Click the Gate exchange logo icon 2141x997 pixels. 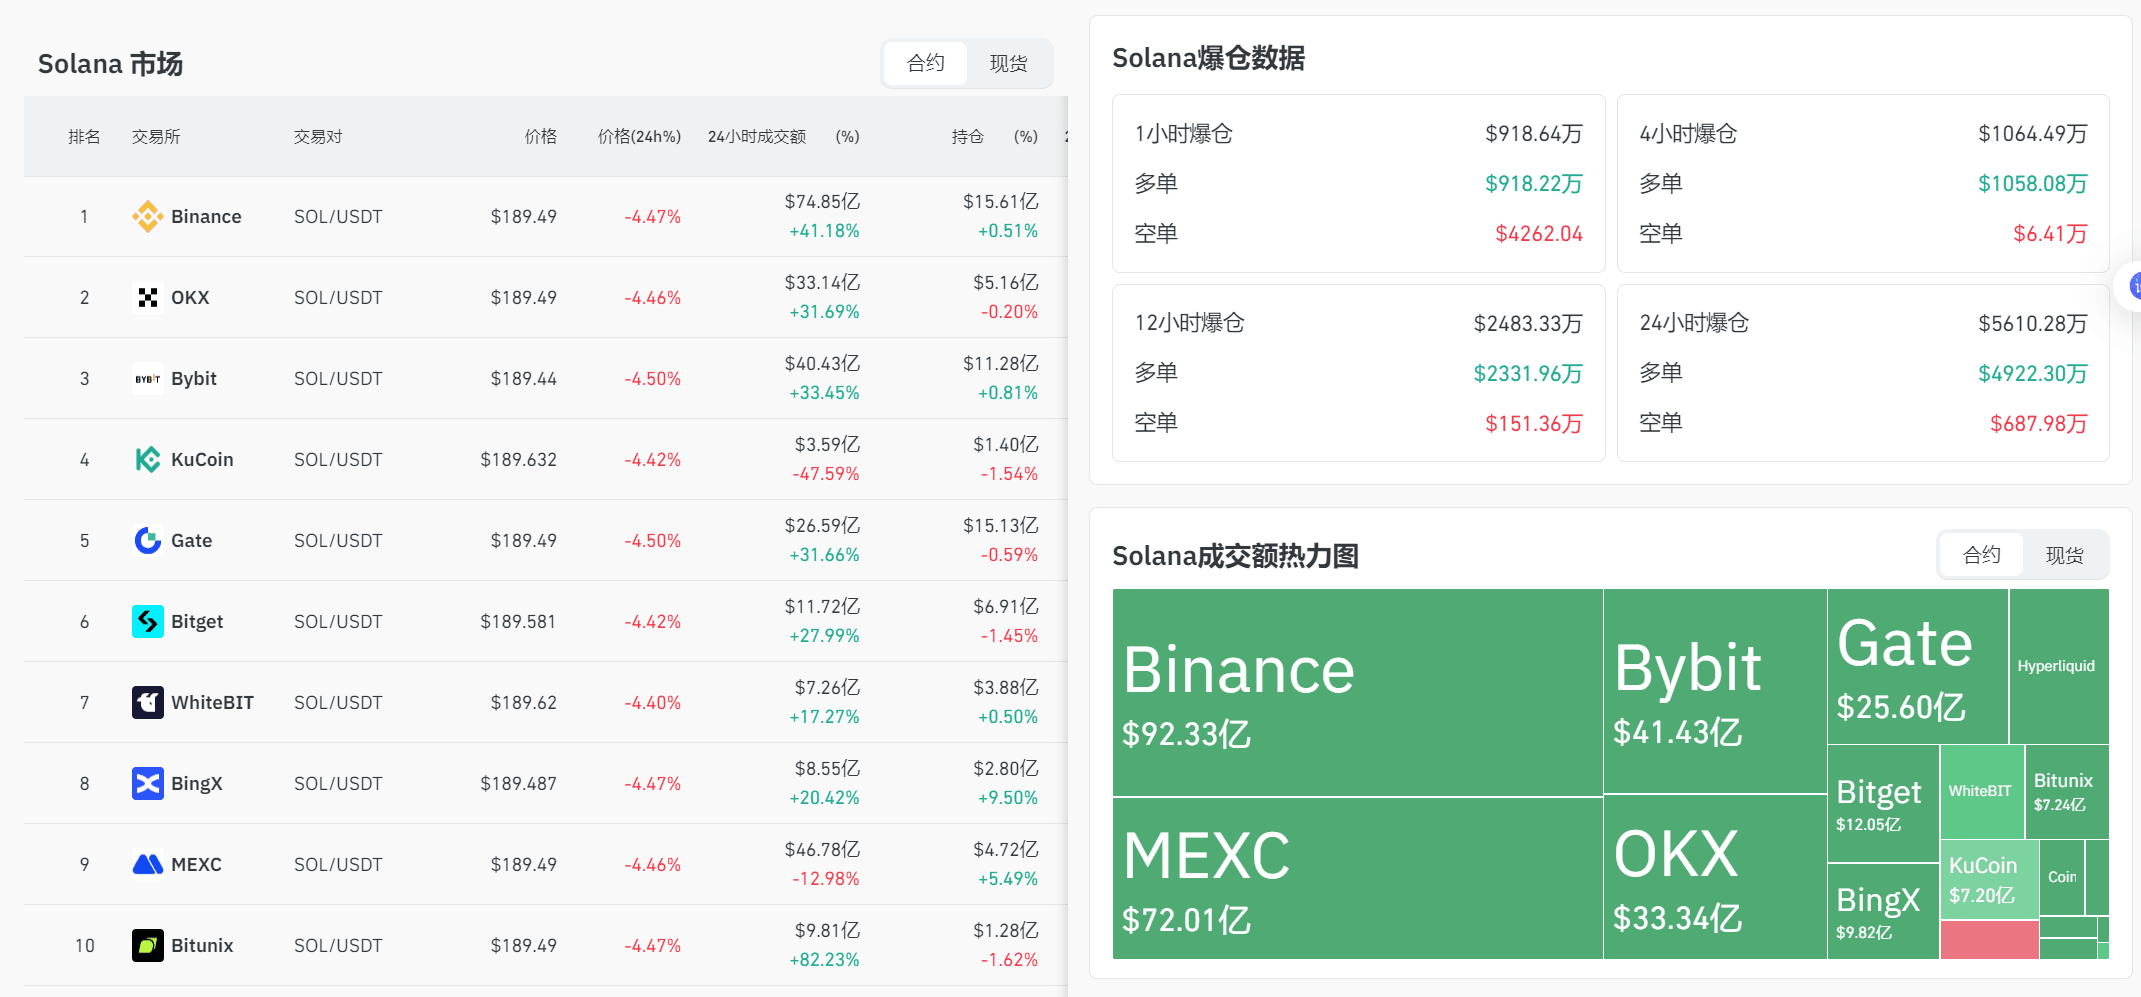pyautogui.click(x=147, y=540)
